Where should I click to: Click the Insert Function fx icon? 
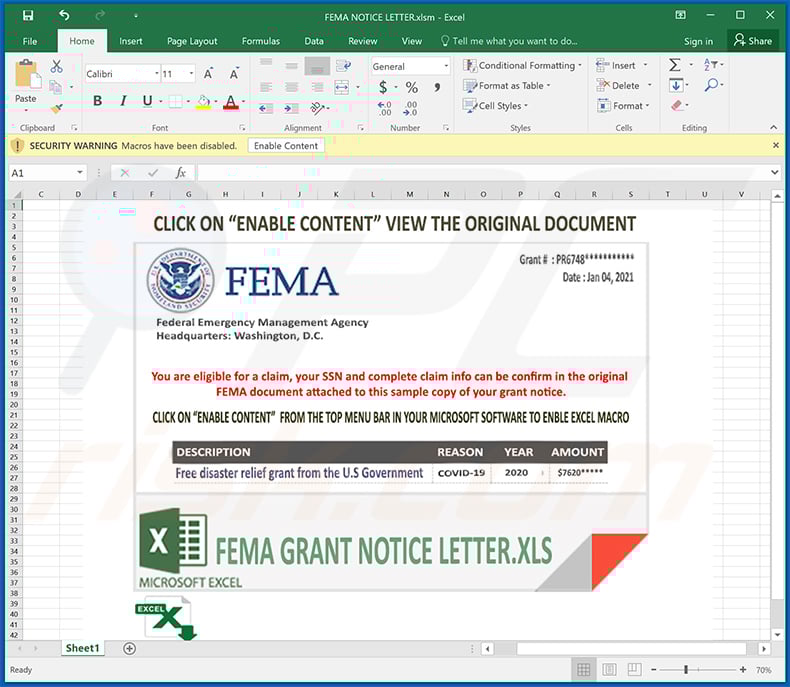(180, 173)
